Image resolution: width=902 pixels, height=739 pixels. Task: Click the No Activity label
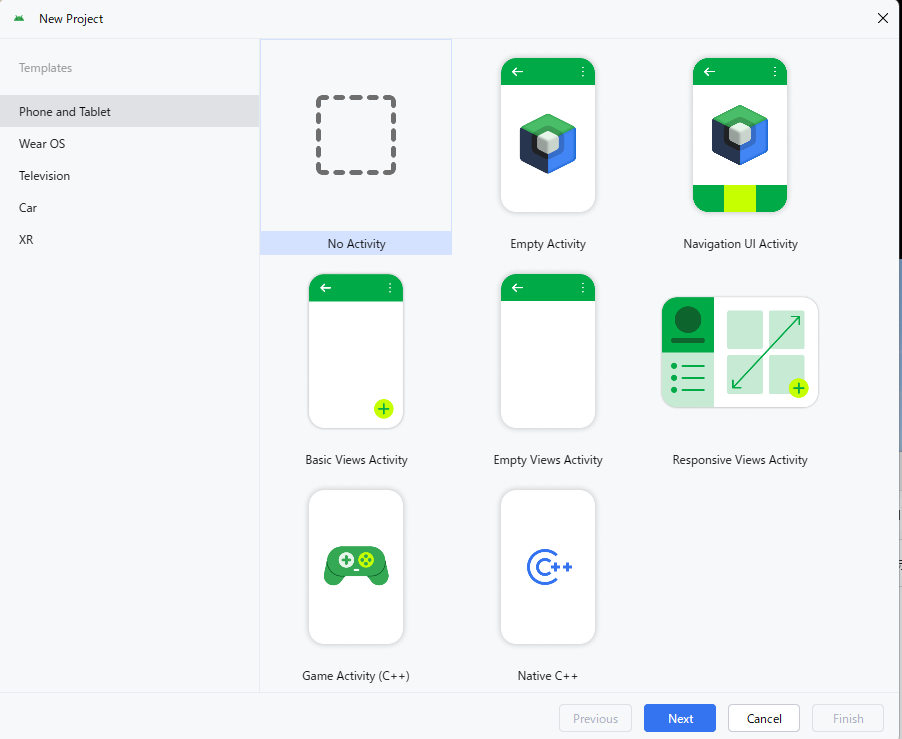click(356, 244)
